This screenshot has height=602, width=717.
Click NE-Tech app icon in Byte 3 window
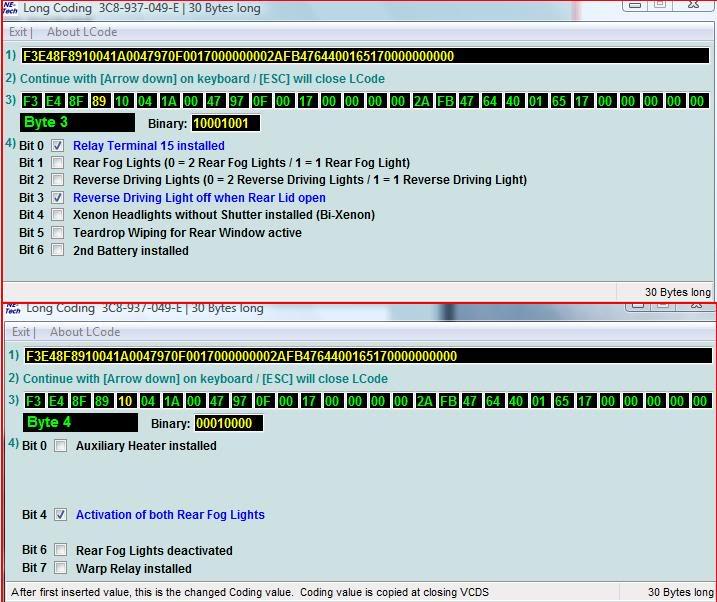pyautogui.click(x=10, y=8)
